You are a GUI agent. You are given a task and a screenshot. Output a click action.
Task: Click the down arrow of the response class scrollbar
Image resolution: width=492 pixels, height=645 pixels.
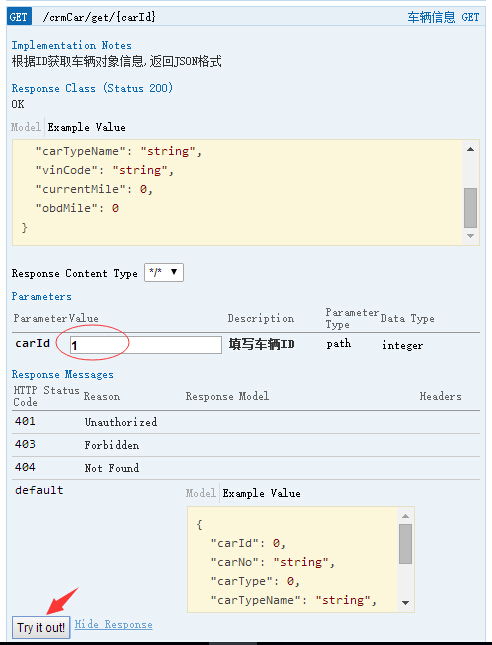click(471, 236)
